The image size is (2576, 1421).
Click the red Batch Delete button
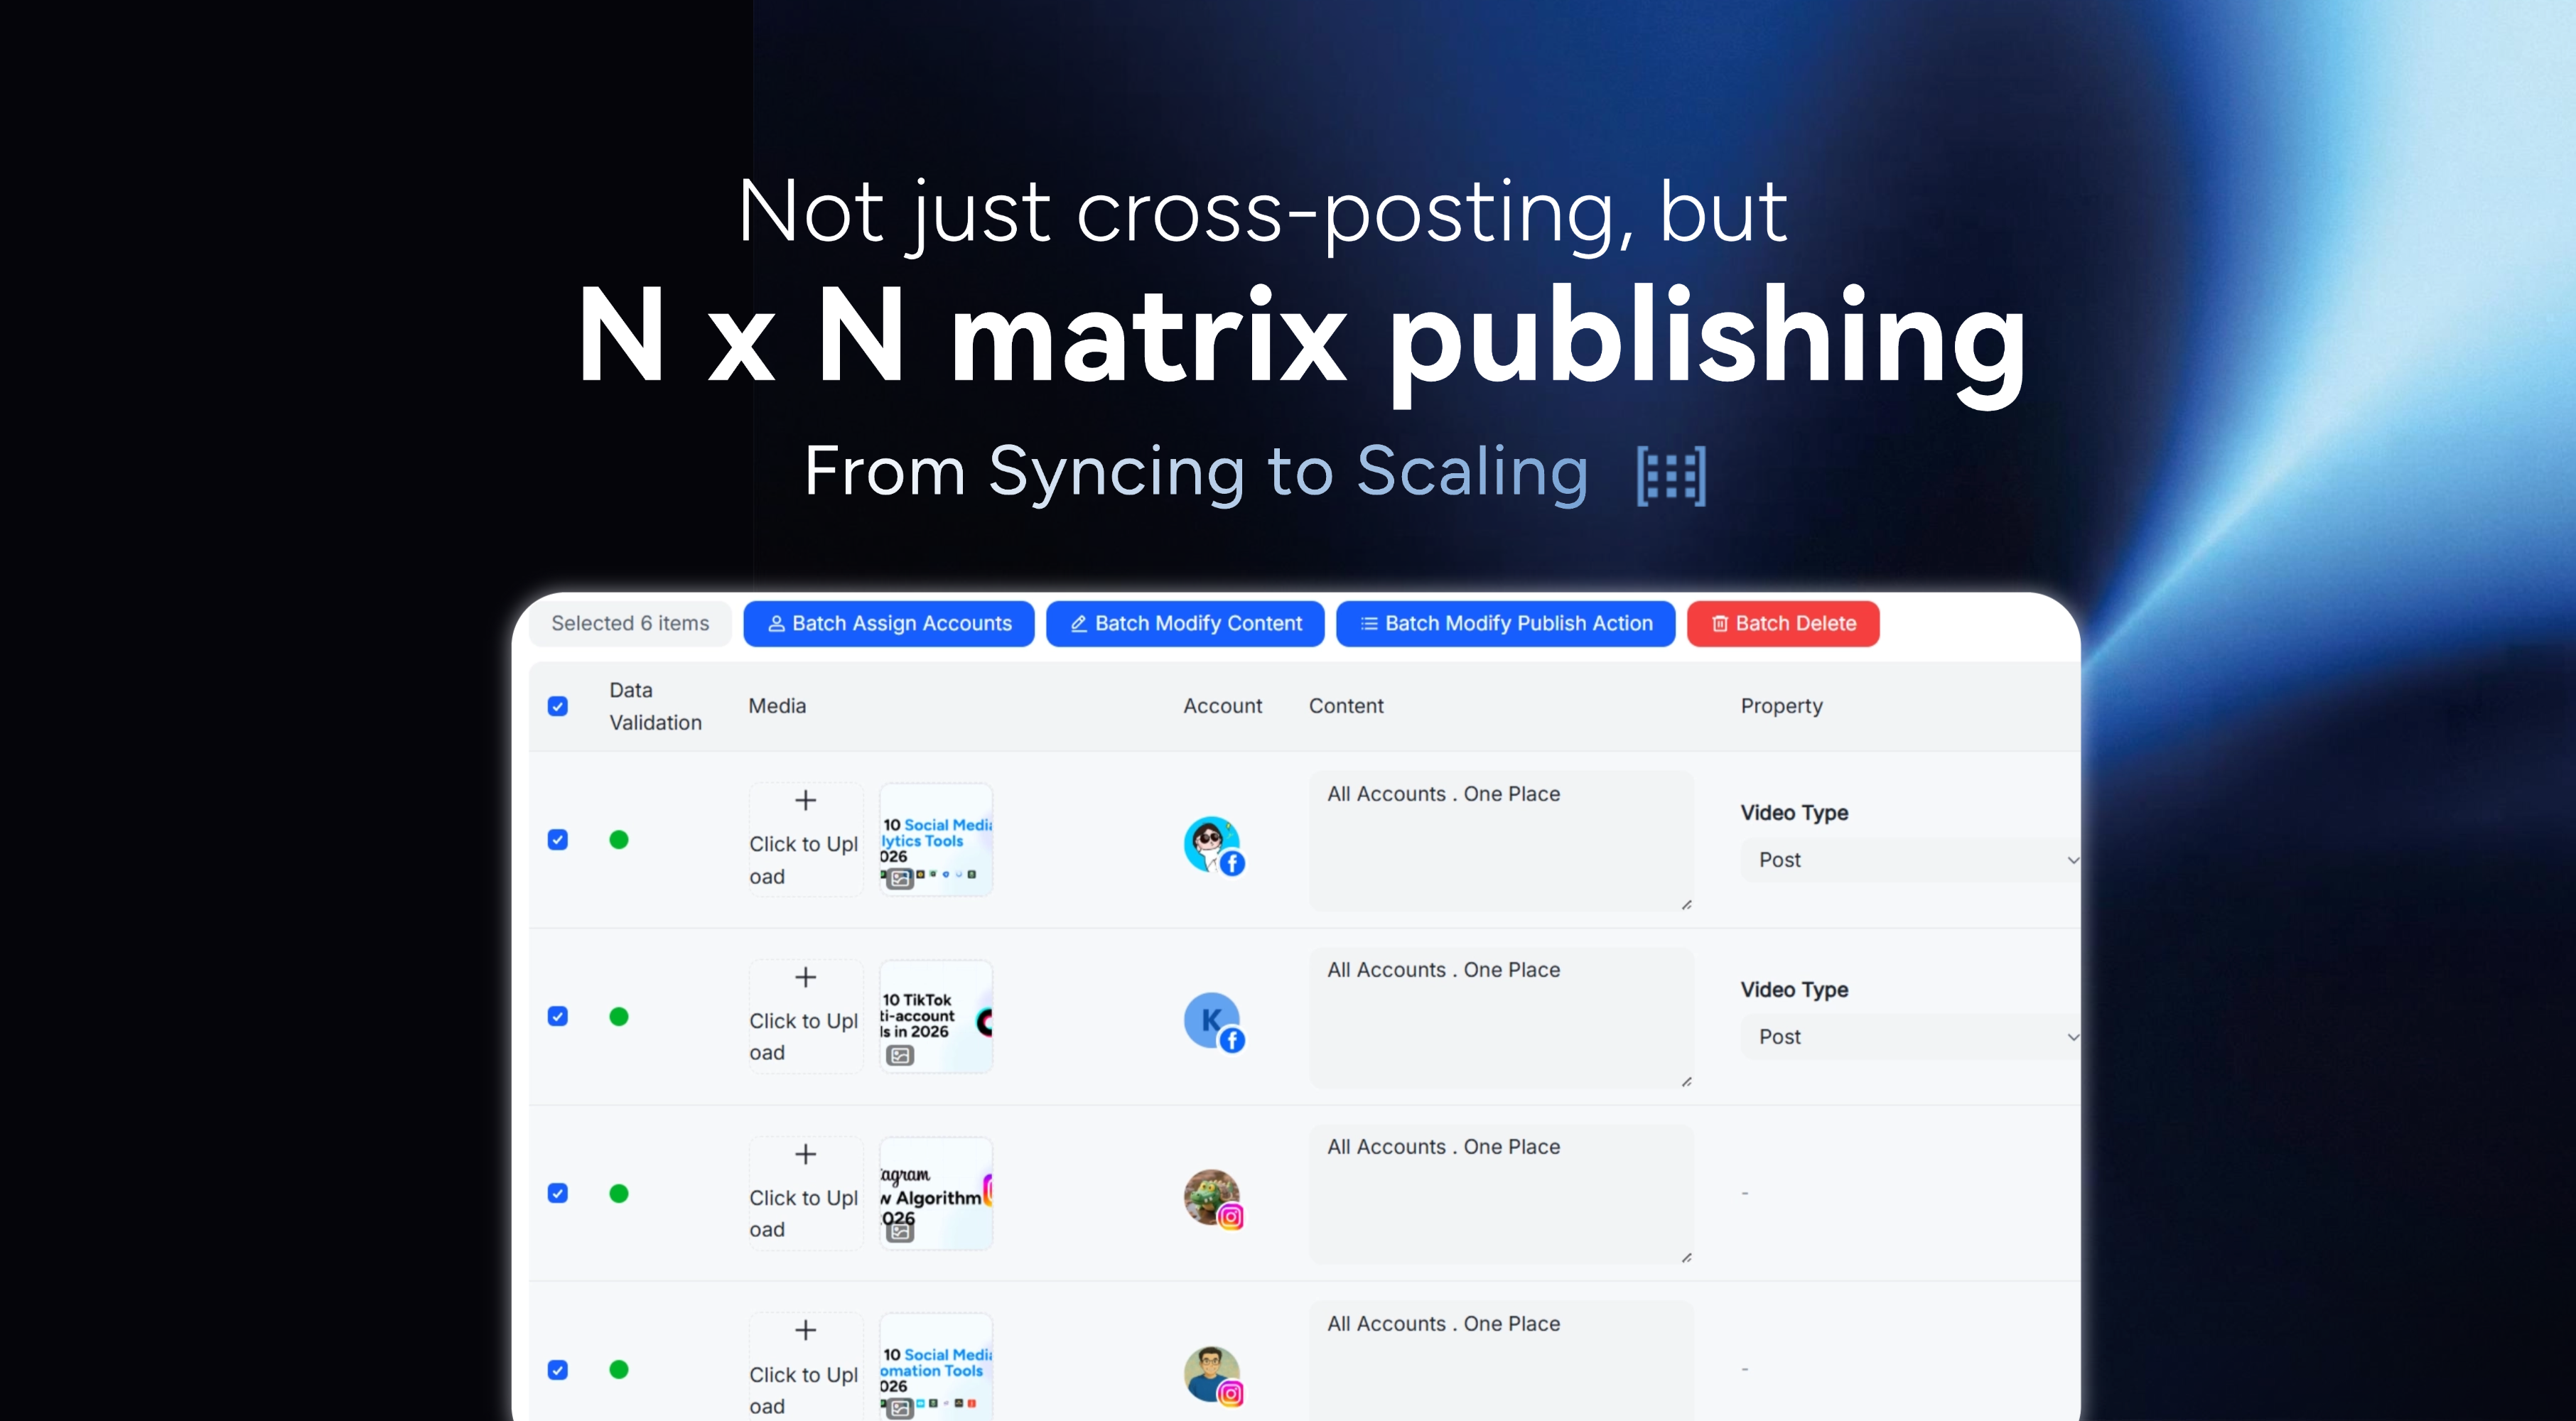[x=1783, y=624]
